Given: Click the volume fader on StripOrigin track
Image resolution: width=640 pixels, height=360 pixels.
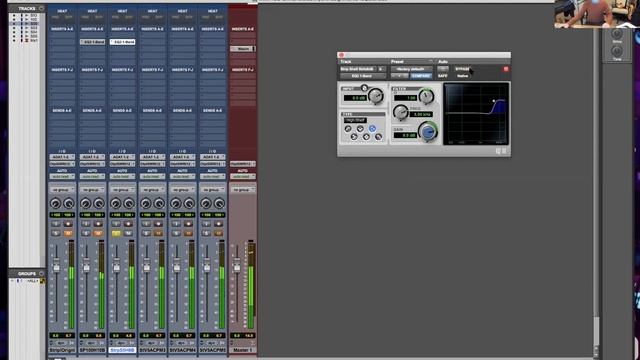Looking at the screenshot, I should click(56, 267).
